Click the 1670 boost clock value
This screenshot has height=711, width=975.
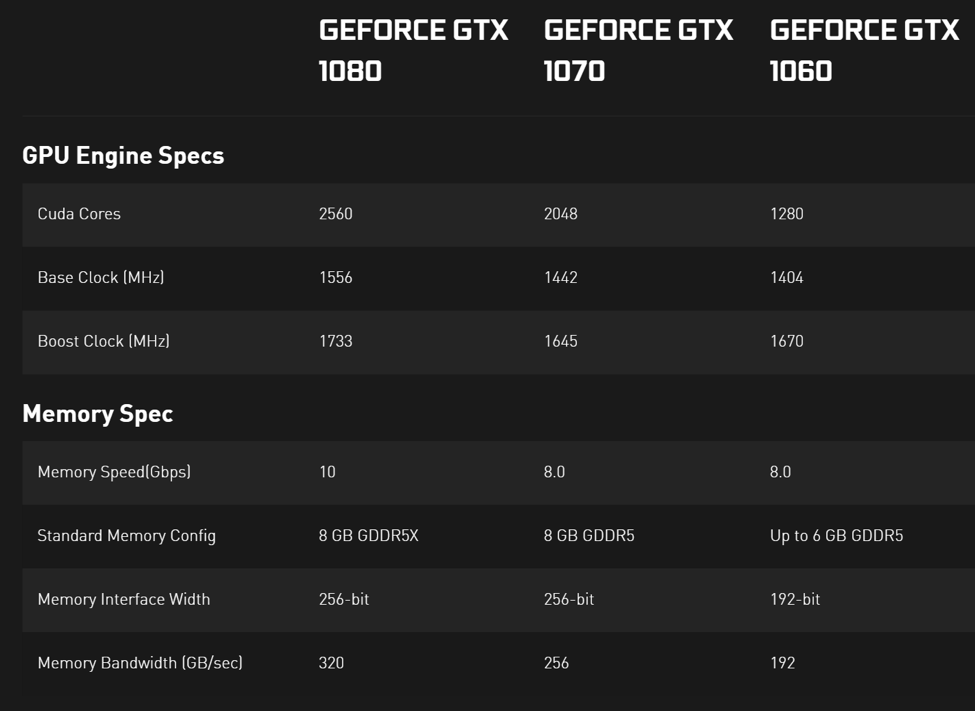pos(787,341)
